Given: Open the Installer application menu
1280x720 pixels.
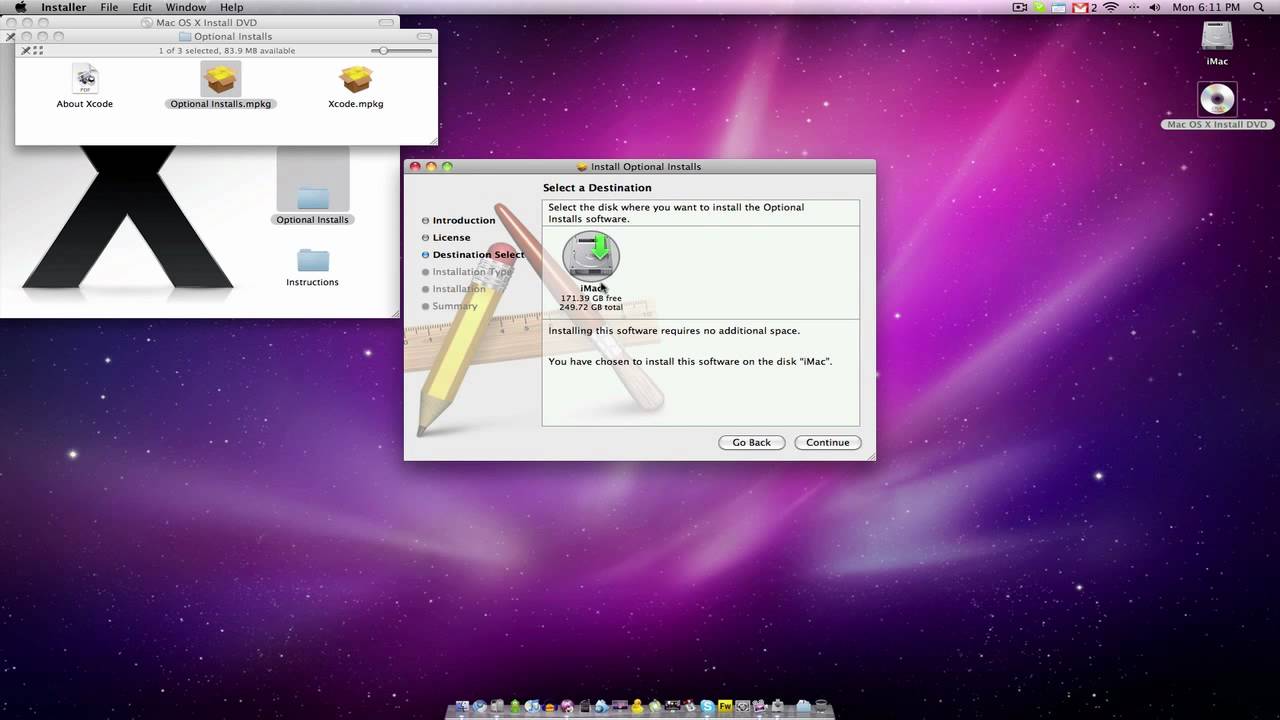Looking at the screenshot, I should 63,7.
